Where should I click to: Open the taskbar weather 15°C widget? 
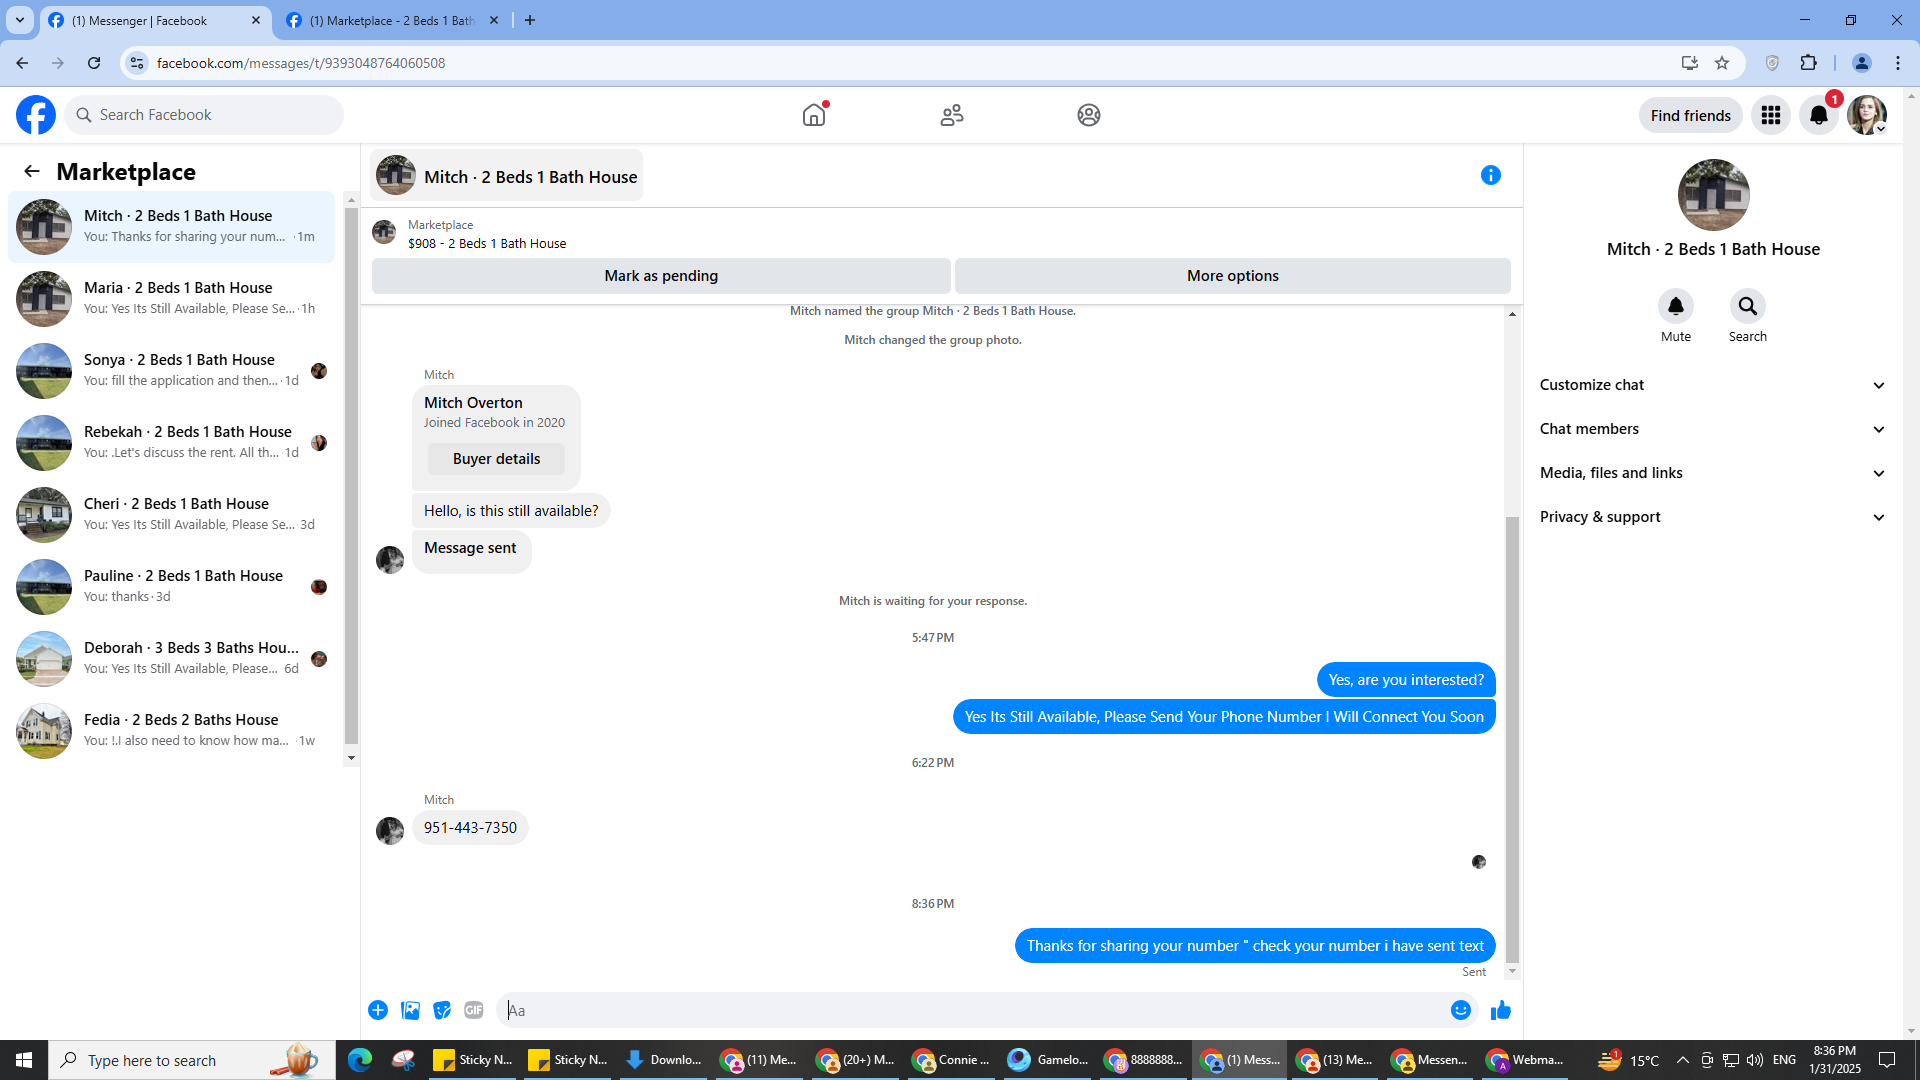point(1628,1060)
